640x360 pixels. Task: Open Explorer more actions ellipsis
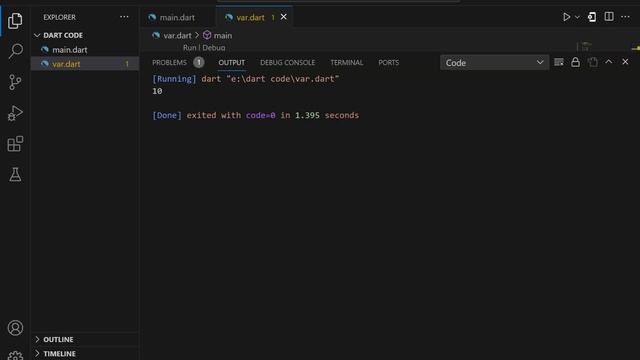(x=124, y=17)
